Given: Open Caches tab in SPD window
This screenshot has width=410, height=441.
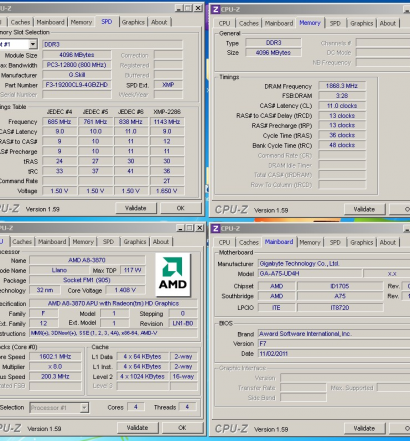Looking at the screenshot, I should (20, 22).
